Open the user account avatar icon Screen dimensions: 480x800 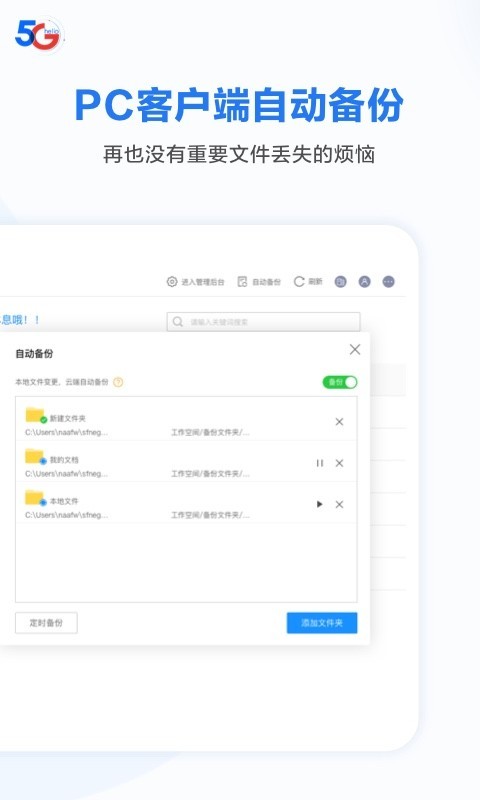tap(364, 282)
